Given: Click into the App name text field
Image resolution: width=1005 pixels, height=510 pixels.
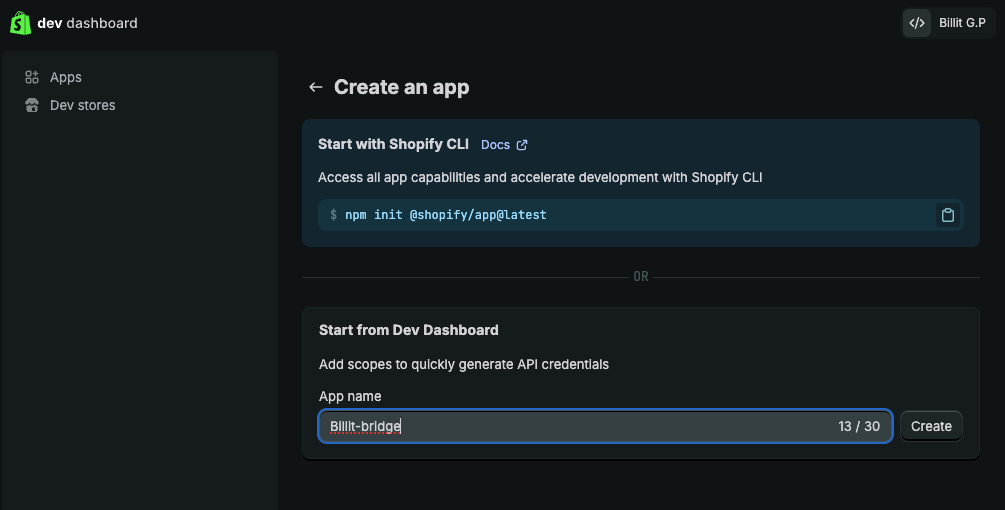Looking at the screenshot, I should pos(580,426).
